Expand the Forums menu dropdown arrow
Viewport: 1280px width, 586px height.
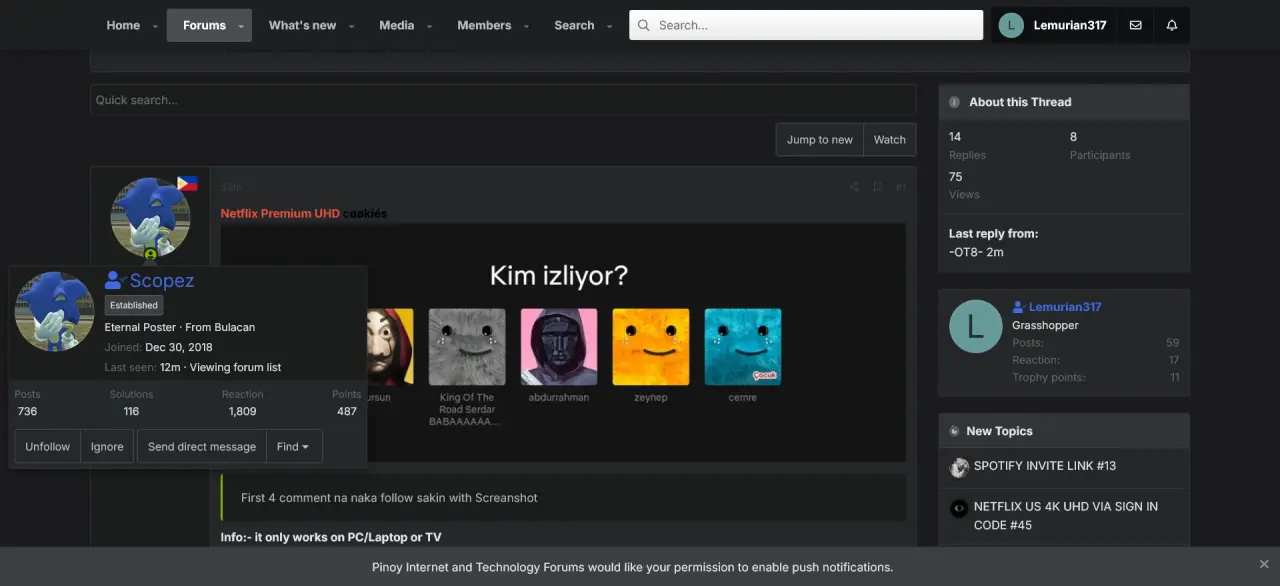[241, 26]
